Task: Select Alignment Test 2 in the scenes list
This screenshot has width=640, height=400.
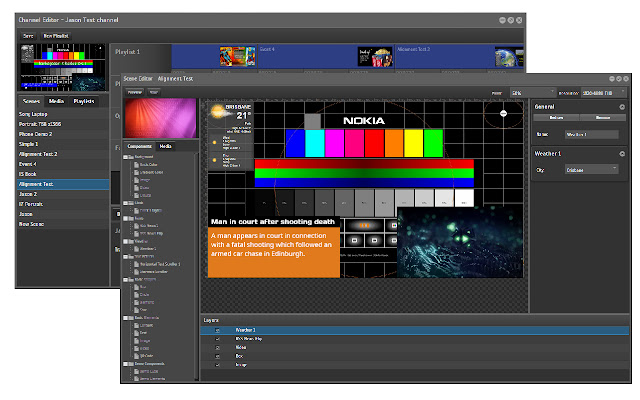Action: (63, 154)
